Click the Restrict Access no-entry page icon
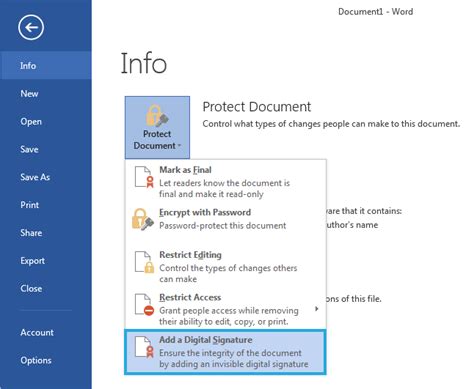This screenshot has width=474, height=389. click(x=144, y=304)
